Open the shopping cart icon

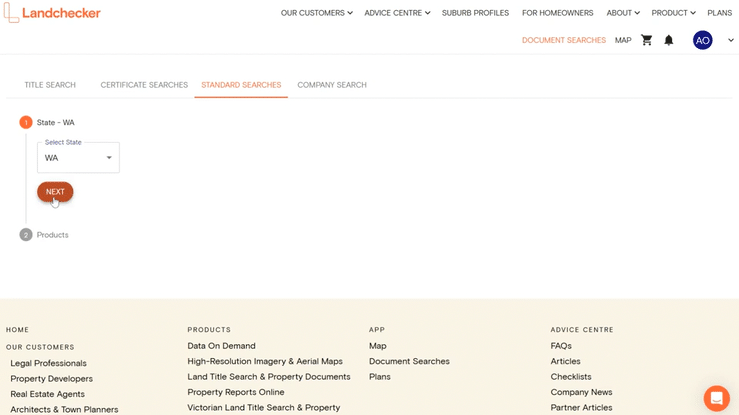point(647,40)
